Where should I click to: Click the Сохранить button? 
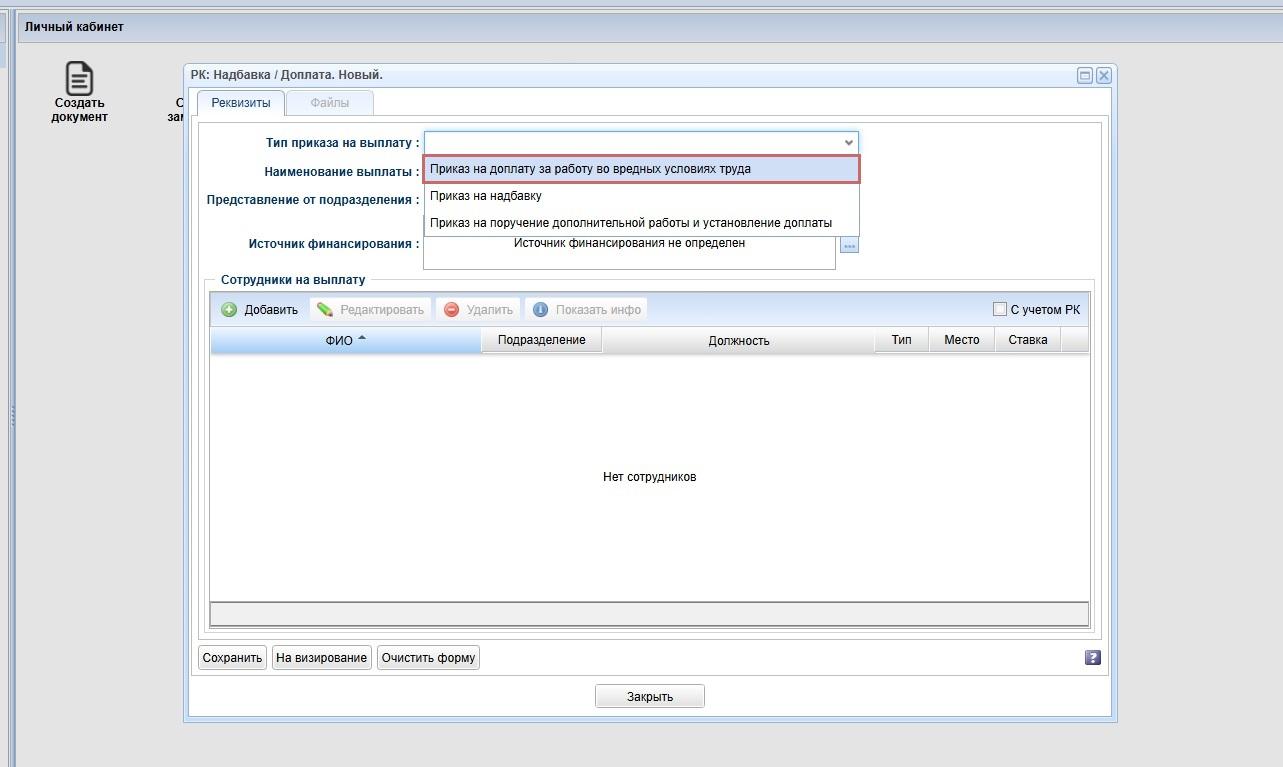click(232, 657)
